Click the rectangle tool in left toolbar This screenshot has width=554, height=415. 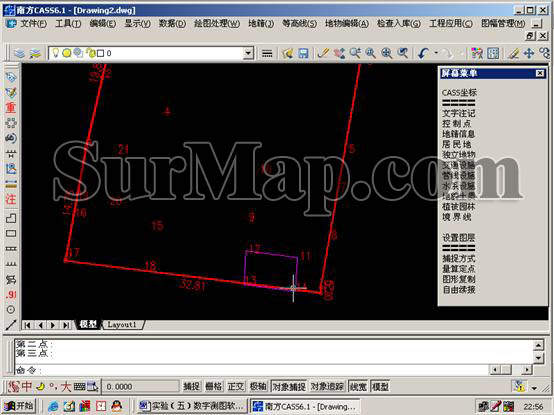[x=11, y=233]
